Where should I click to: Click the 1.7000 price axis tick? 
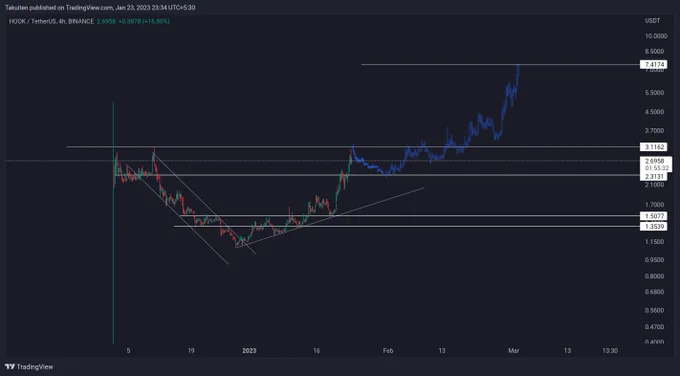pyautogui.click(x=655, y=205)
